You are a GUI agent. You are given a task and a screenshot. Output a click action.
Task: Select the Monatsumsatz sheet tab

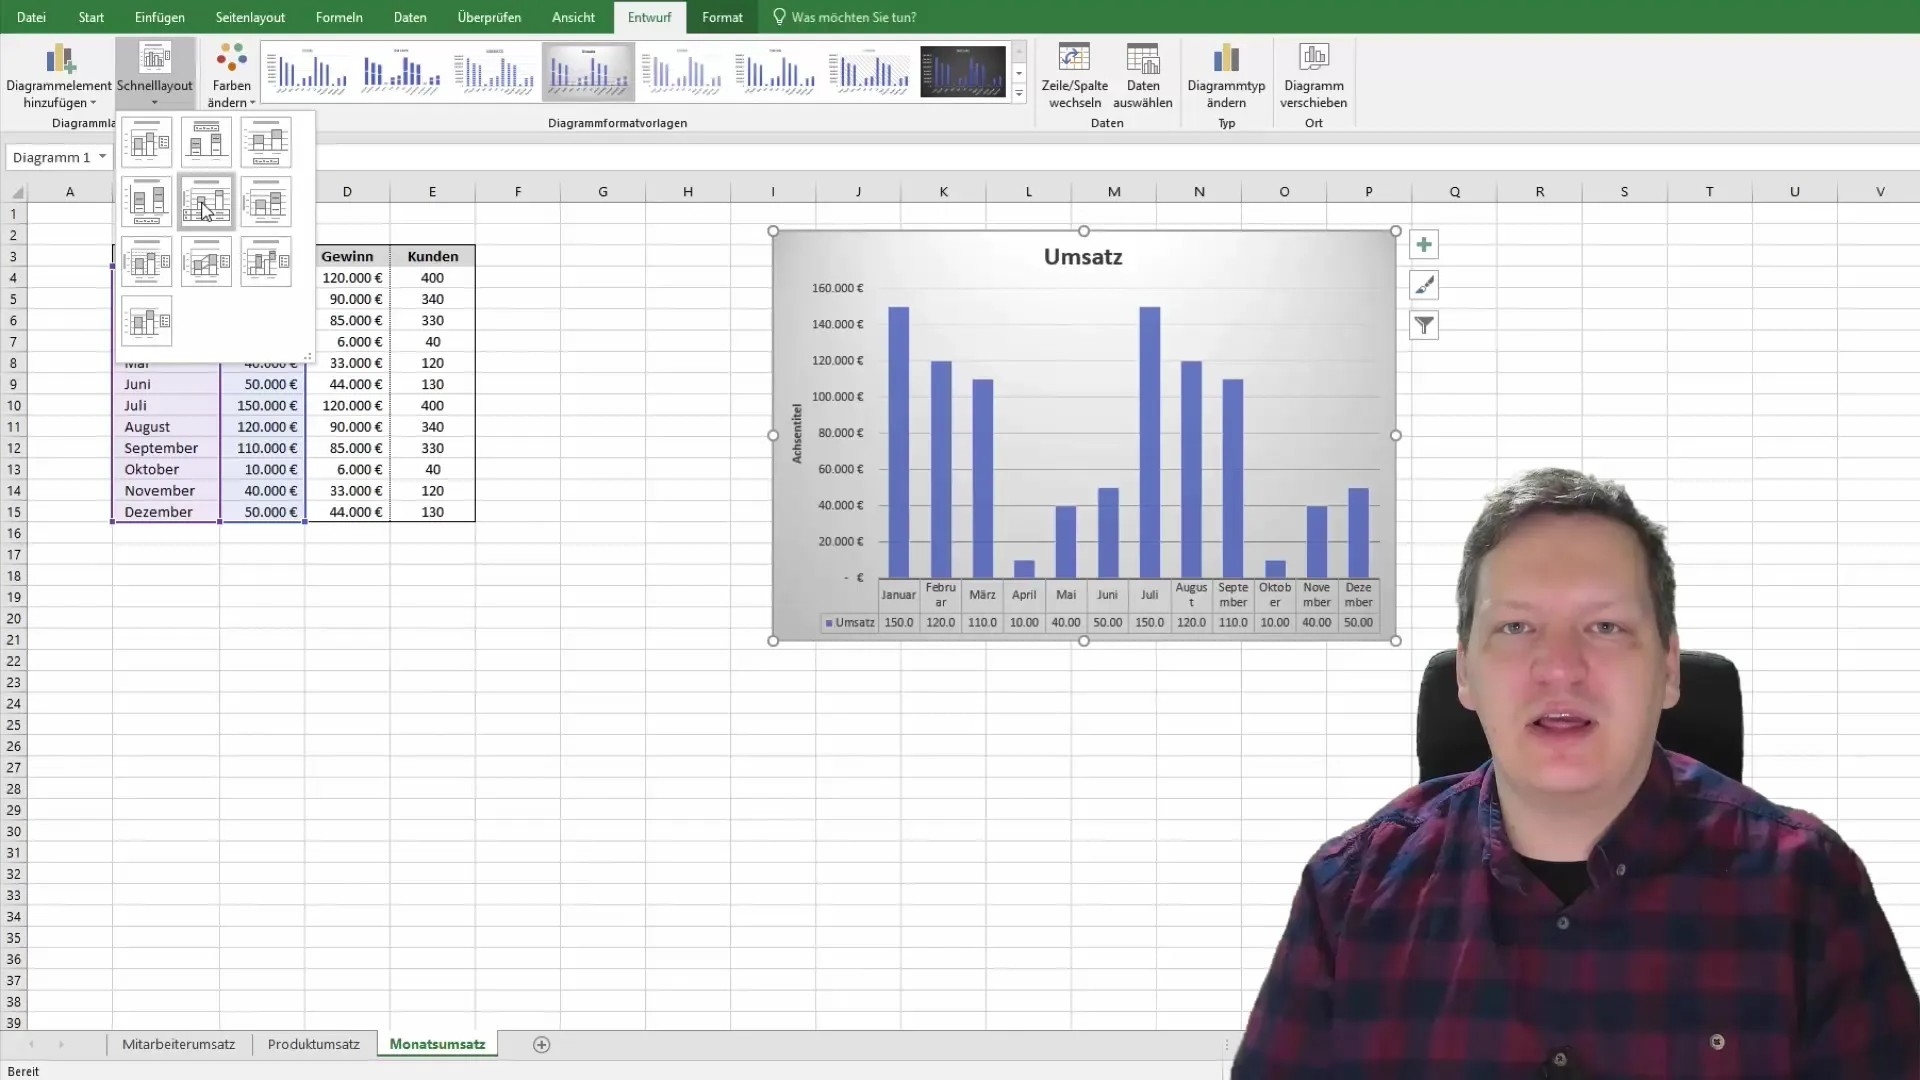click(437, 1044)
